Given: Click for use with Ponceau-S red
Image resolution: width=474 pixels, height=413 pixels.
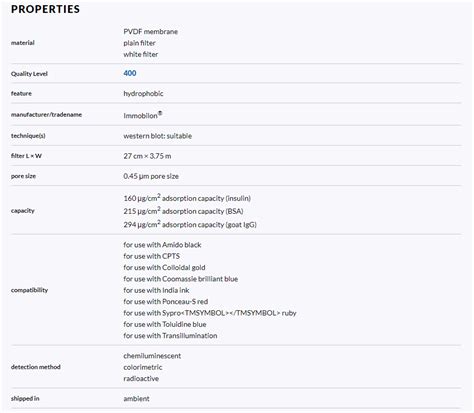Looking at the screenshot, I should (x=166, y=302).
